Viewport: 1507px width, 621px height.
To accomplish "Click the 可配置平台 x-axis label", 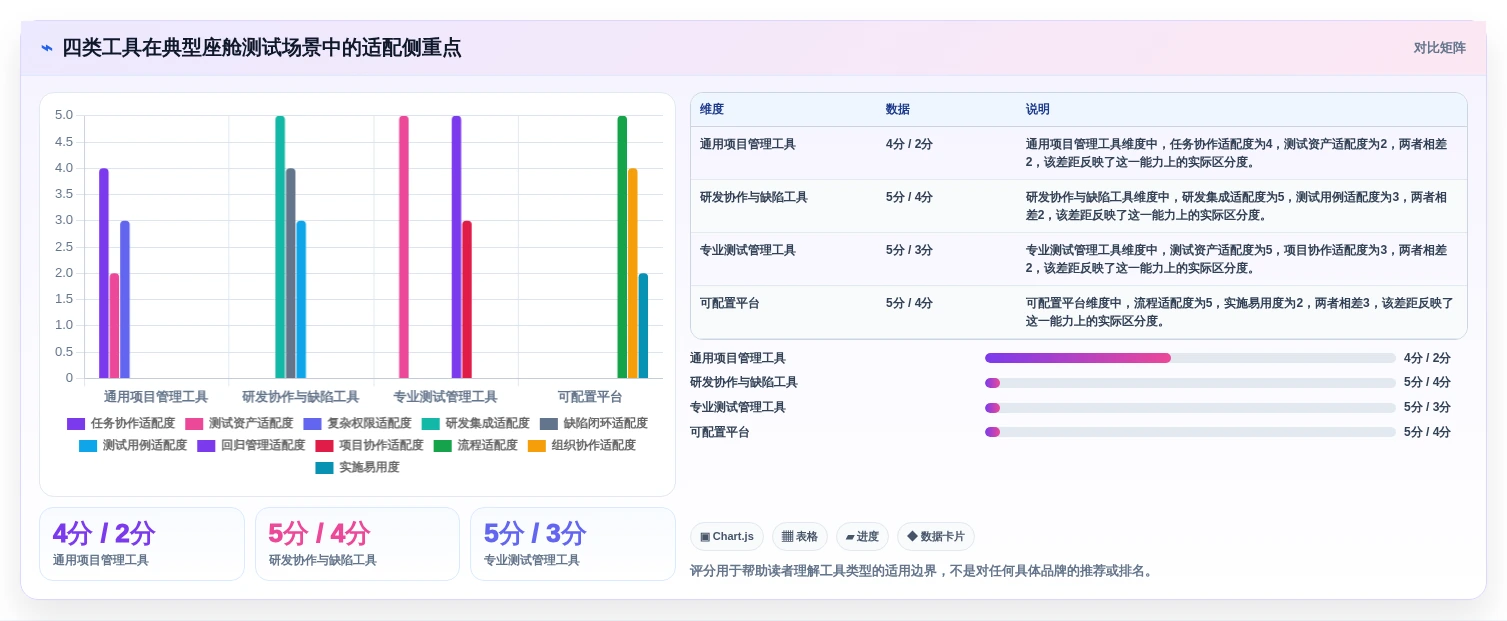I will pos(590,397).
